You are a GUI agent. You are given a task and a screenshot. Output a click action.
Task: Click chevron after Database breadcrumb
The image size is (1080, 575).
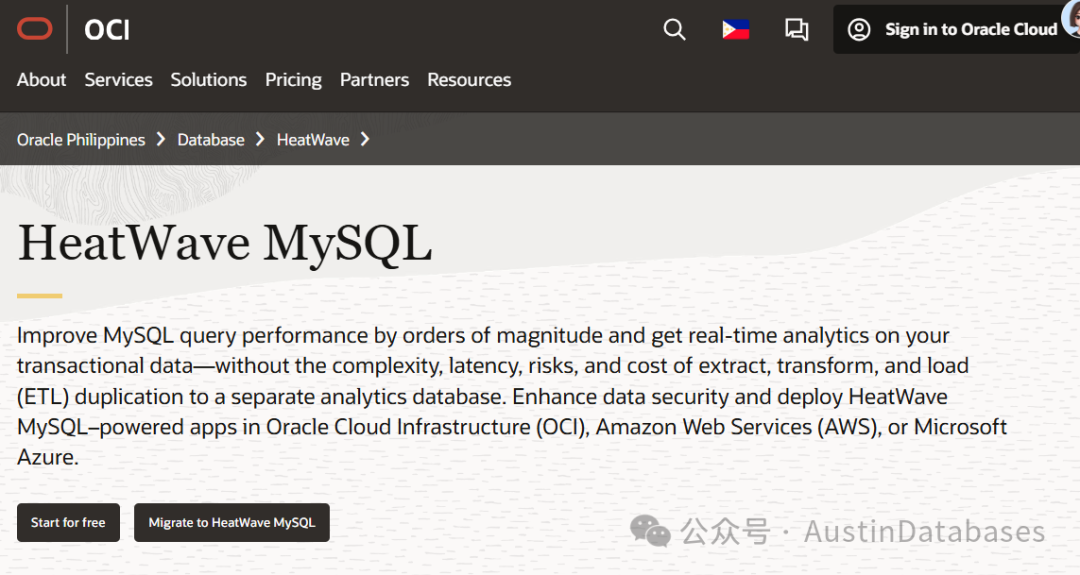tap(260, 139)
